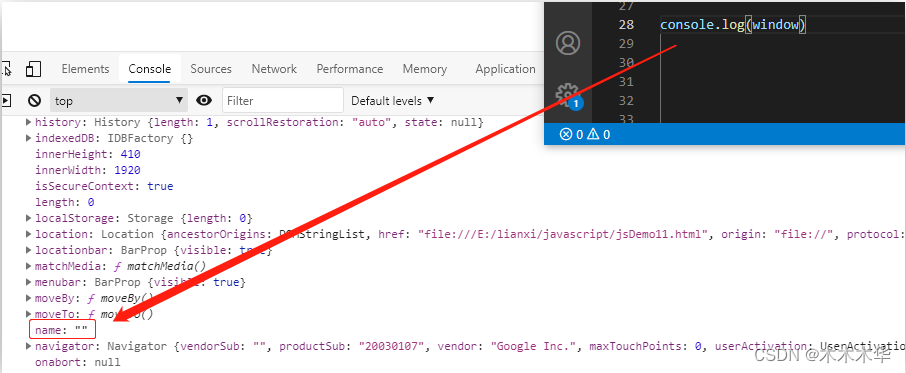Click warnings count in VS Code status bar
The image size is (906, 373).
[599, 135]
